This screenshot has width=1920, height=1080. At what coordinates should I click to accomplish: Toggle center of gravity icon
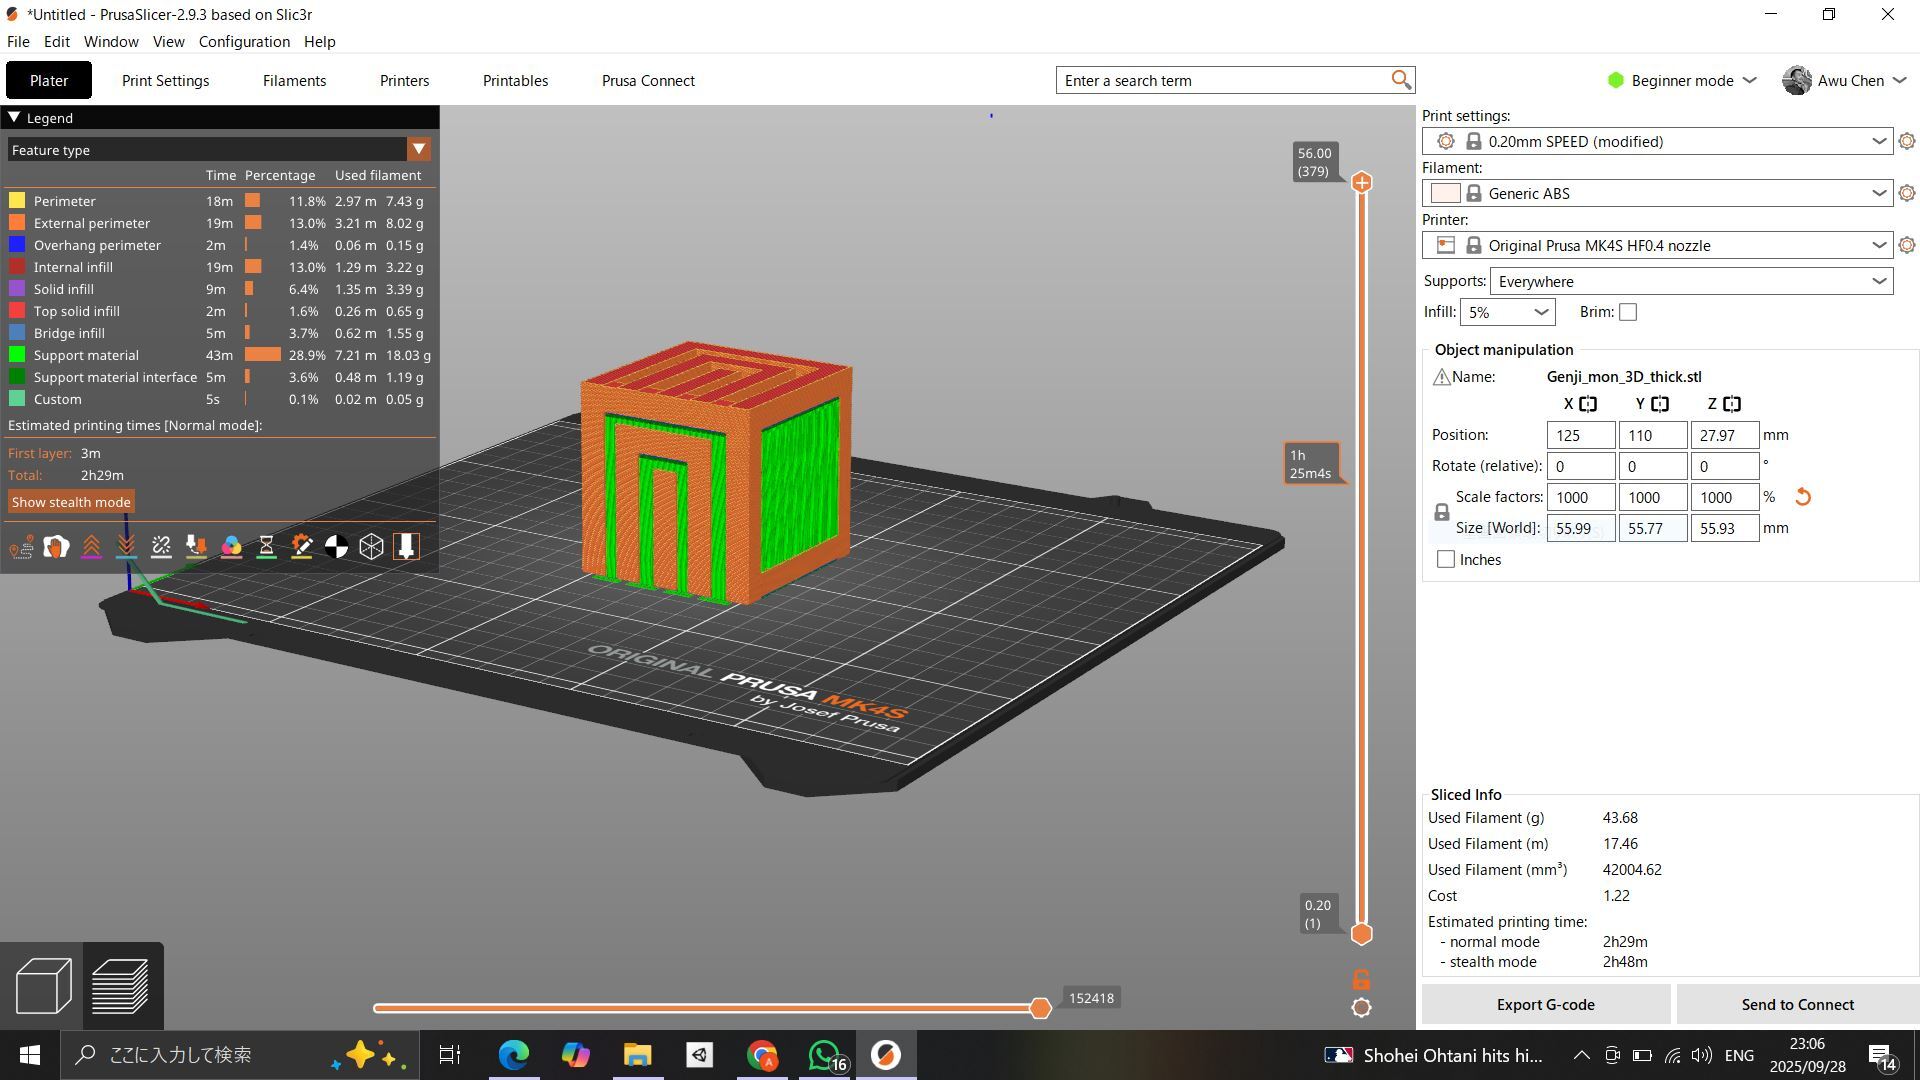coord(336,547)
